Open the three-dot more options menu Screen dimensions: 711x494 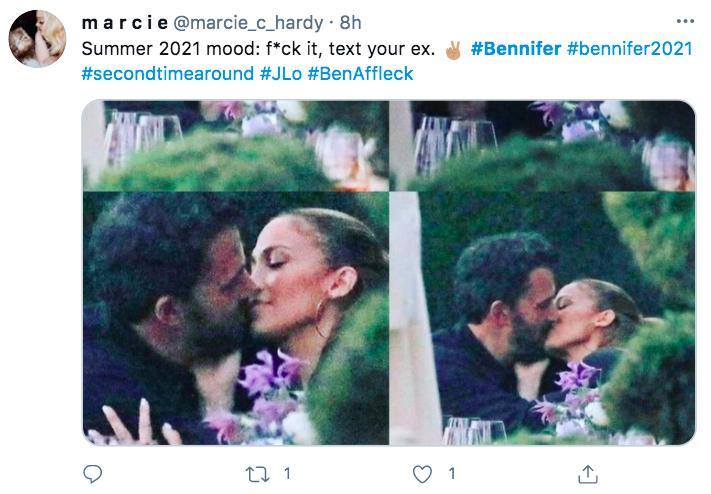coord(684,21)
